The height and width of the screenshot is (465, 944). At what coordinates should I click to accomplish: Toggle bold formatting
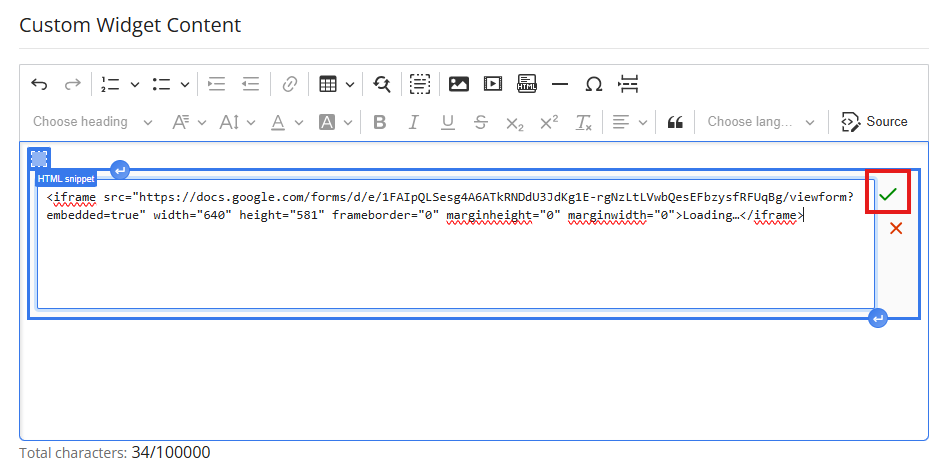point(379,122)
